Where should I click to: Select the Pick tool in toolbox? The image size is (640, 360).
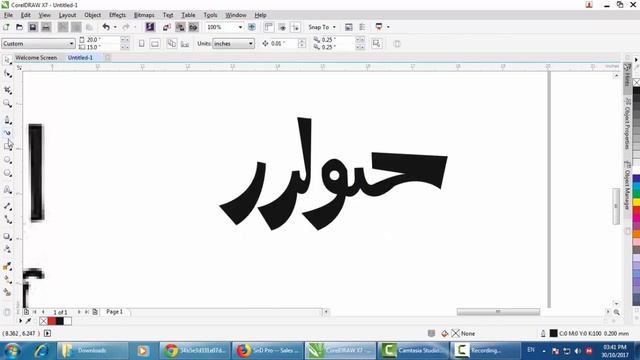(x=7, y=60)
